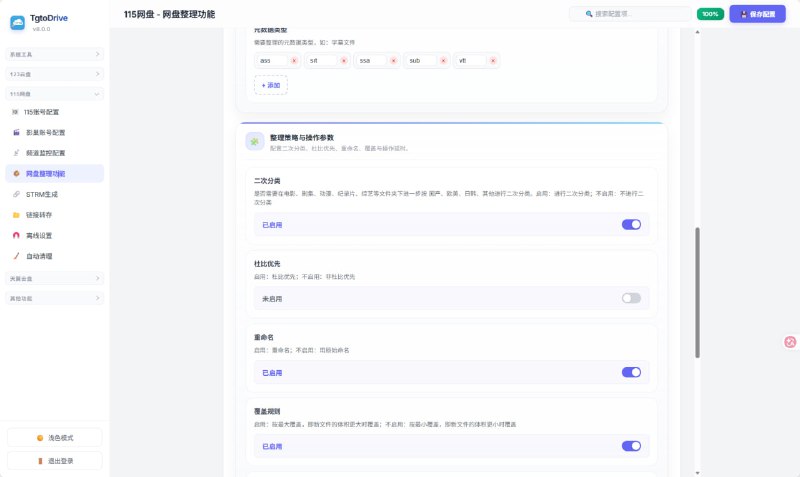Click the puzzle icon beside 整理策略与操作参数
This screenshot has height=477, width=800.
pos(255,141)
